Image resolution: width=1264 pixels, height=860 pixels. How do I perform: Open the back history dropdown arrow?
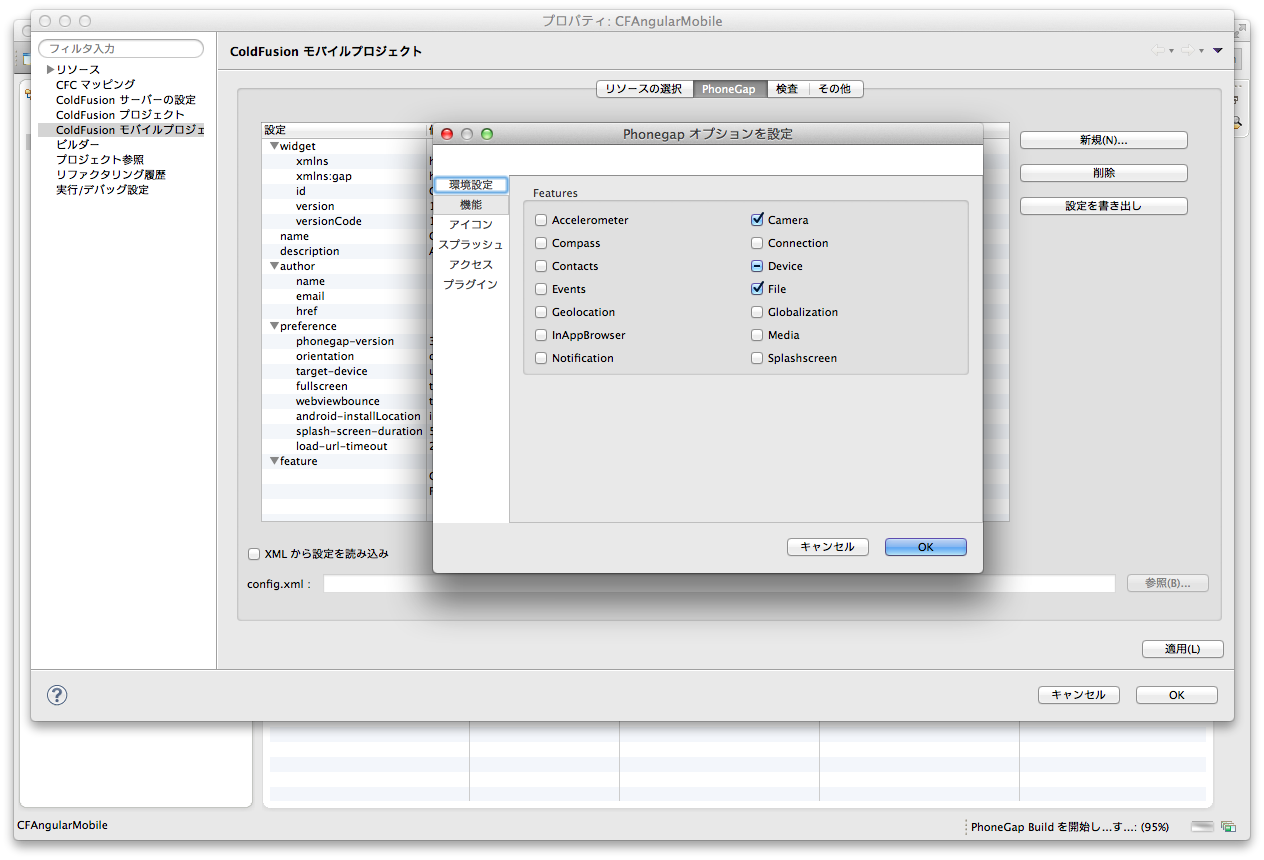point(1171,52)
